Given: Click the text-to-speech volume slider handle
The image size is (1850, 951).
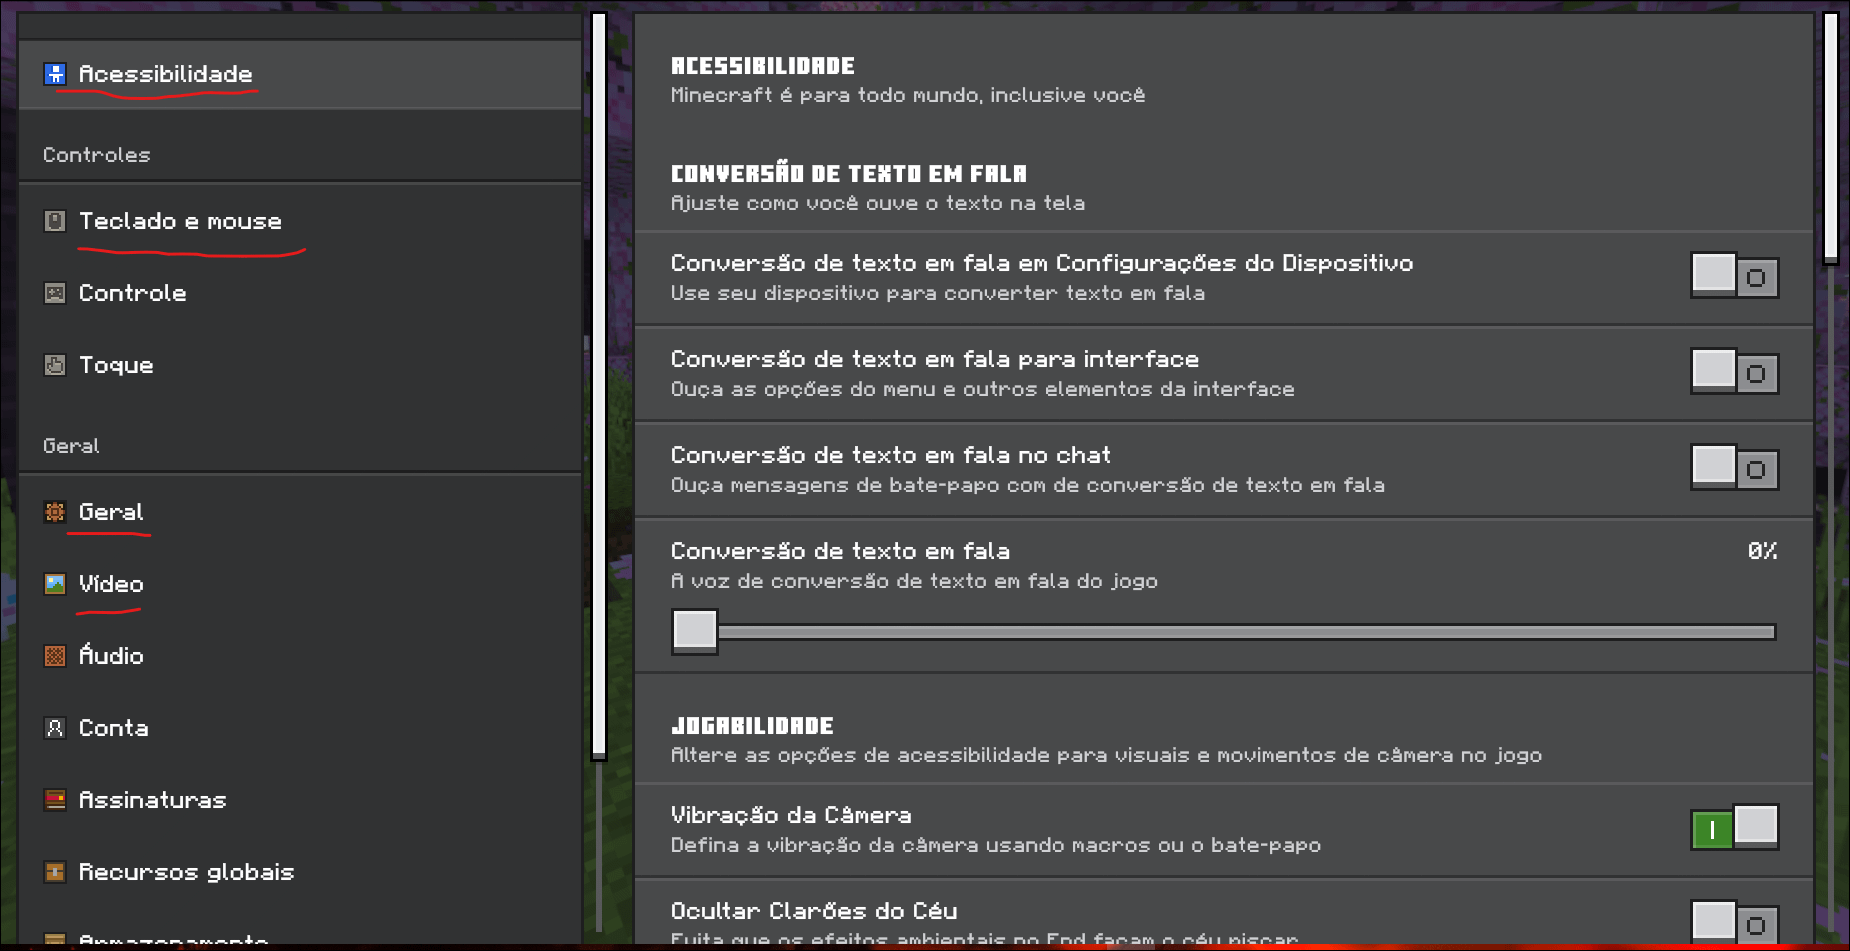Looking at the screenshot, I should (x=695, y=631).
